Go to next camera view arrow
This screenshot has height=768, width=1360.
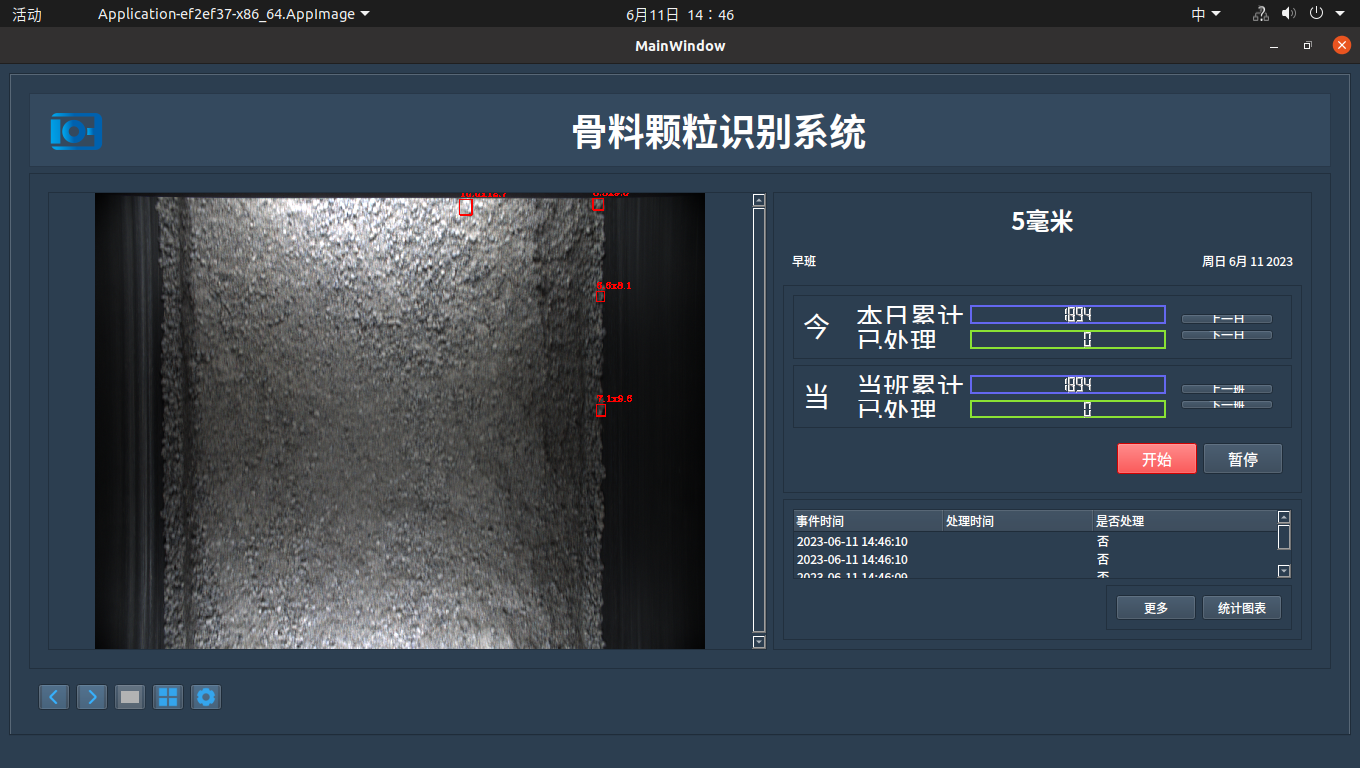coord(92,697)
